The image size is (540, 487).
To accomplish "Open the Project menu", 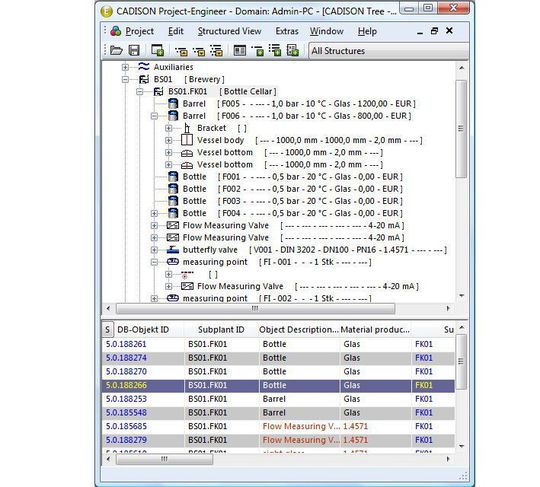I will [x=139, y=31].
